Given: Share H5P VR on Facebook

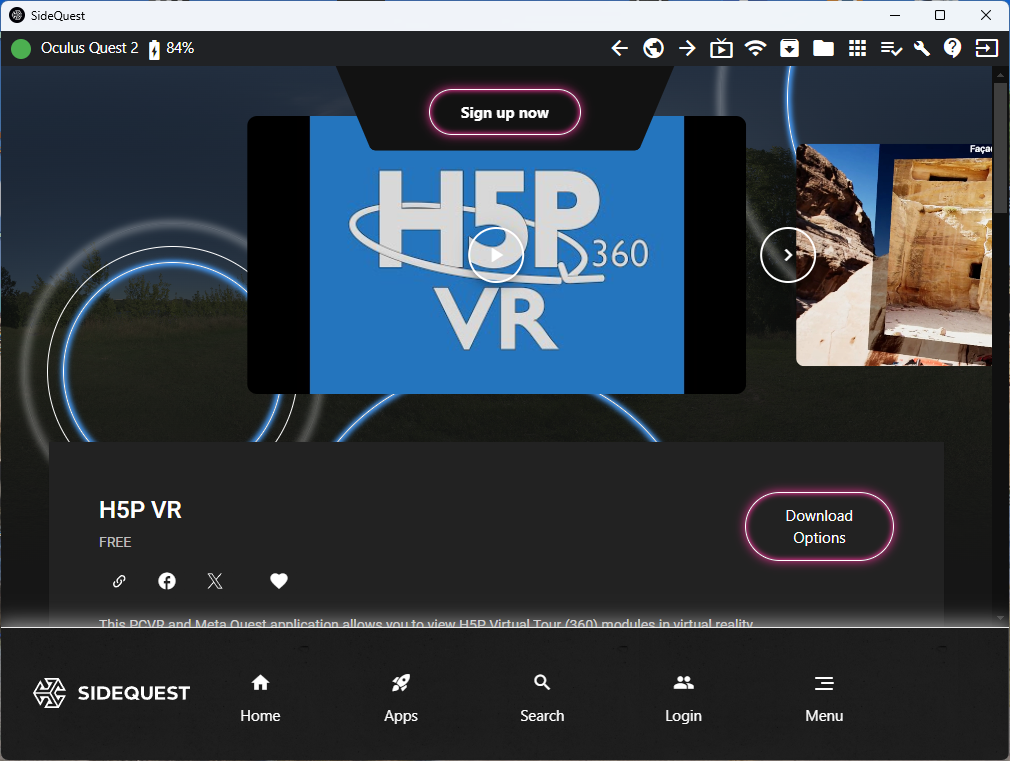Looking at the screenshot, I should (x=167, y=581).
